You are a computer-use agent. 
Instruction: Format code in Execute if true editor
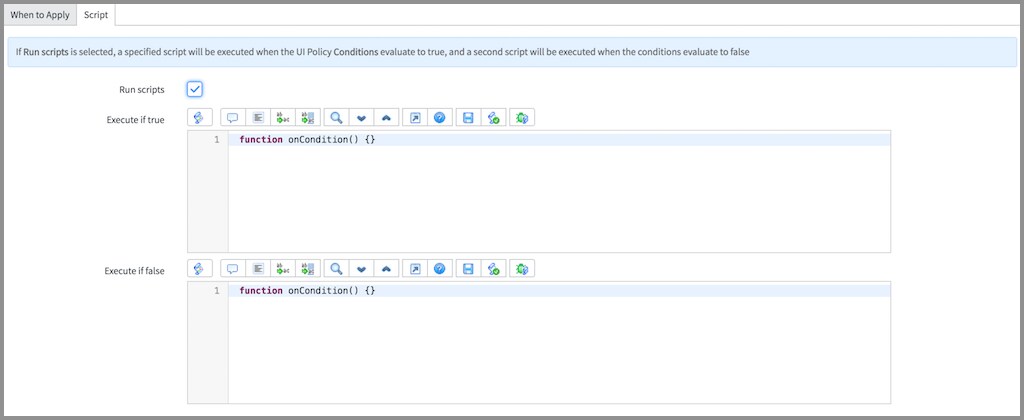(258, 118)
